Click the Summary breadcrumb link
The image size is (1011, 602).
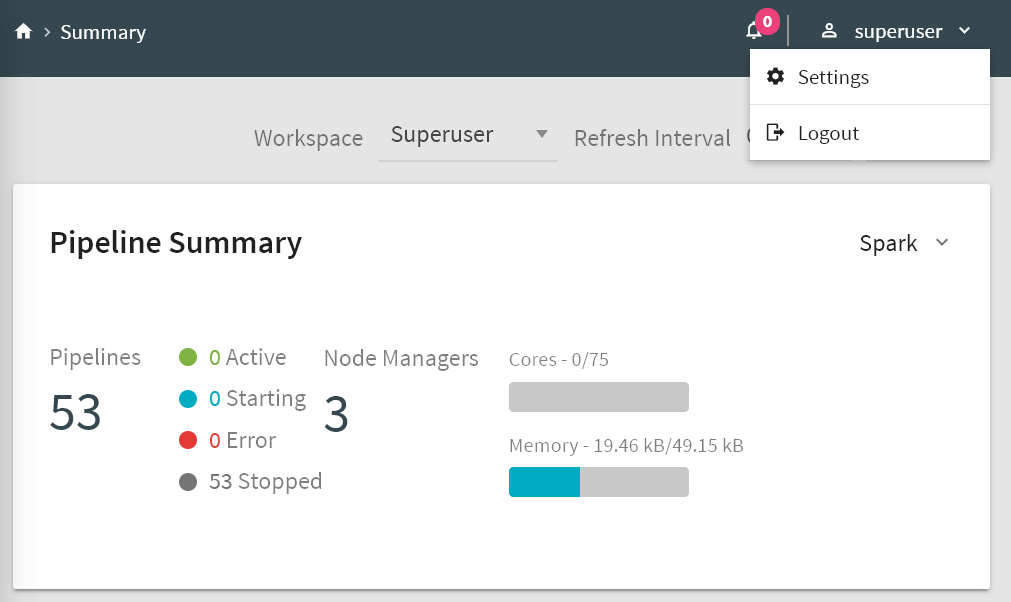point(103,32)
